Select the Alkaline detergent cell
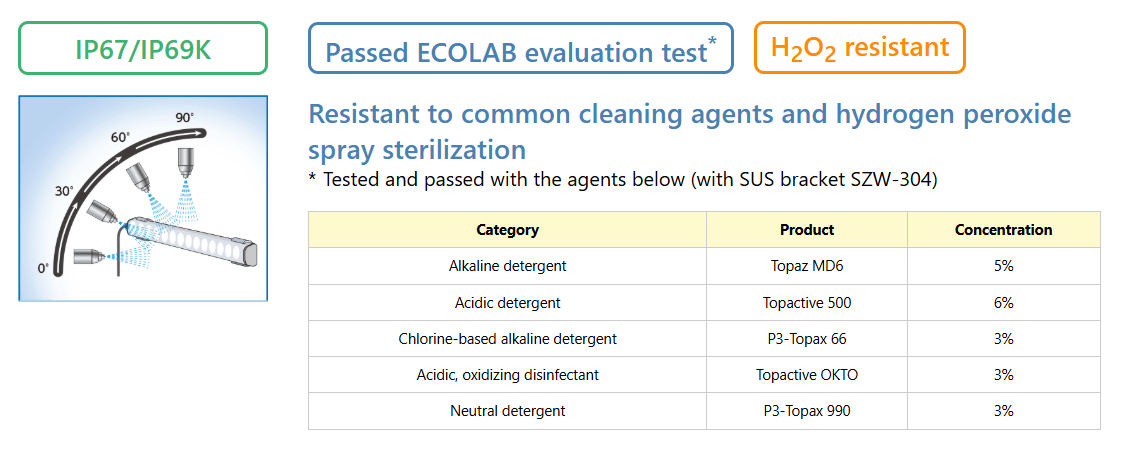 coord(507,266)
